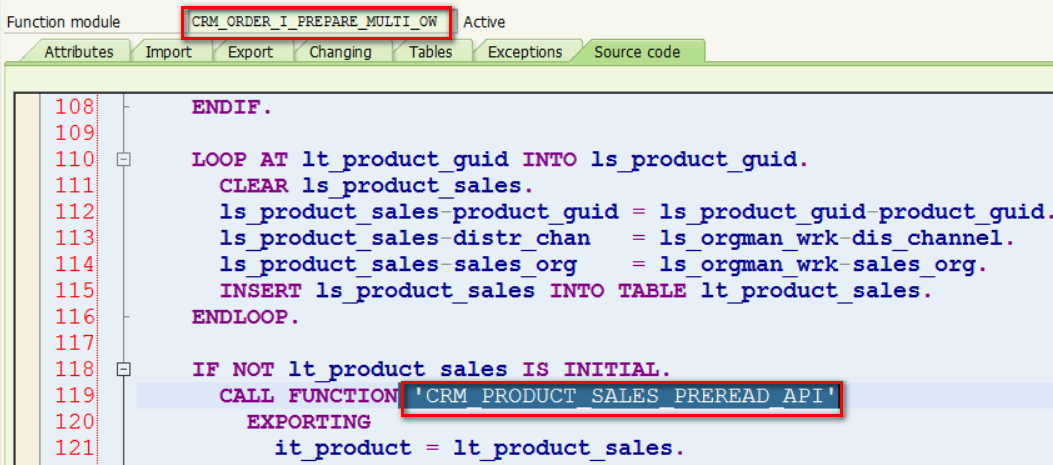Click line number 119 in the gutter
The width and height of the screenshot is (1053, 465).
point(75,396)
